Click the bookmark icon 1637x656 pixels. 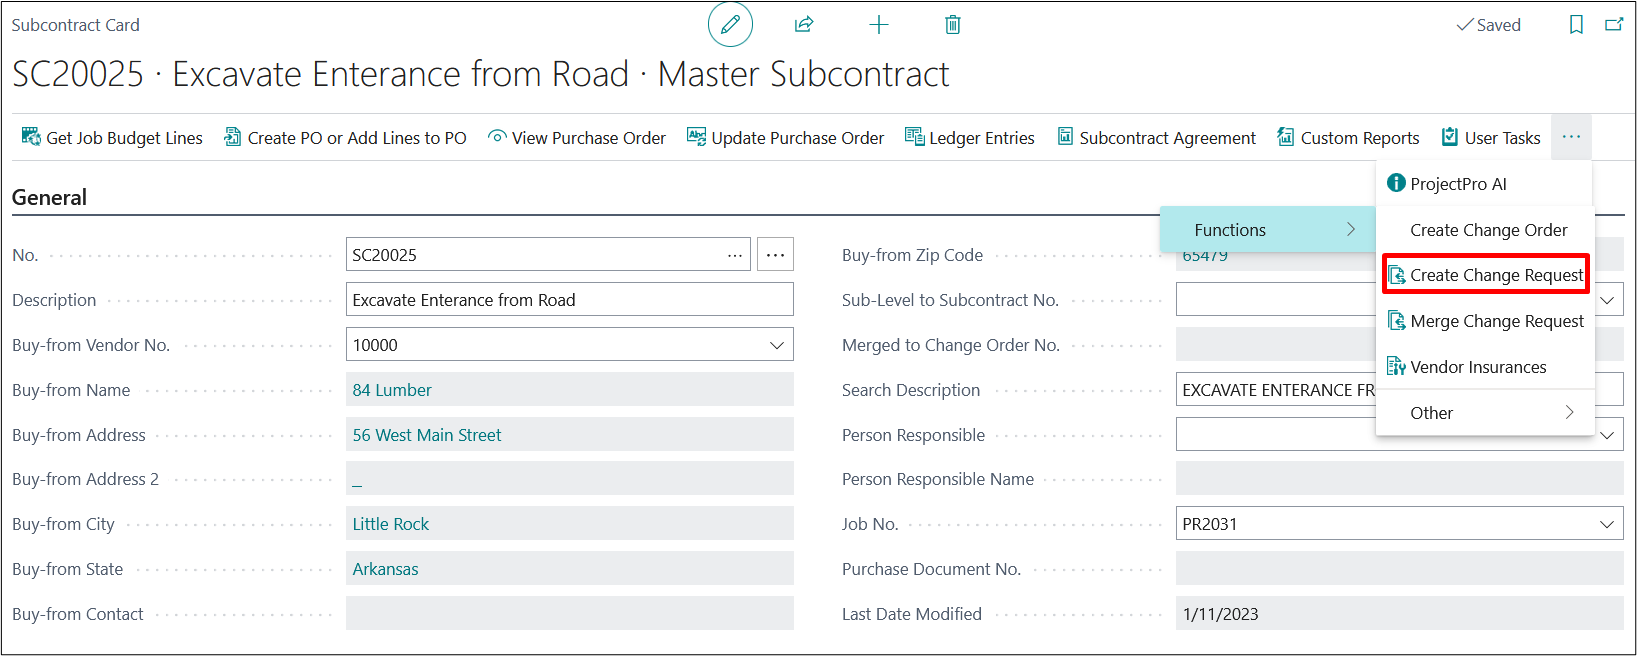1576,25
